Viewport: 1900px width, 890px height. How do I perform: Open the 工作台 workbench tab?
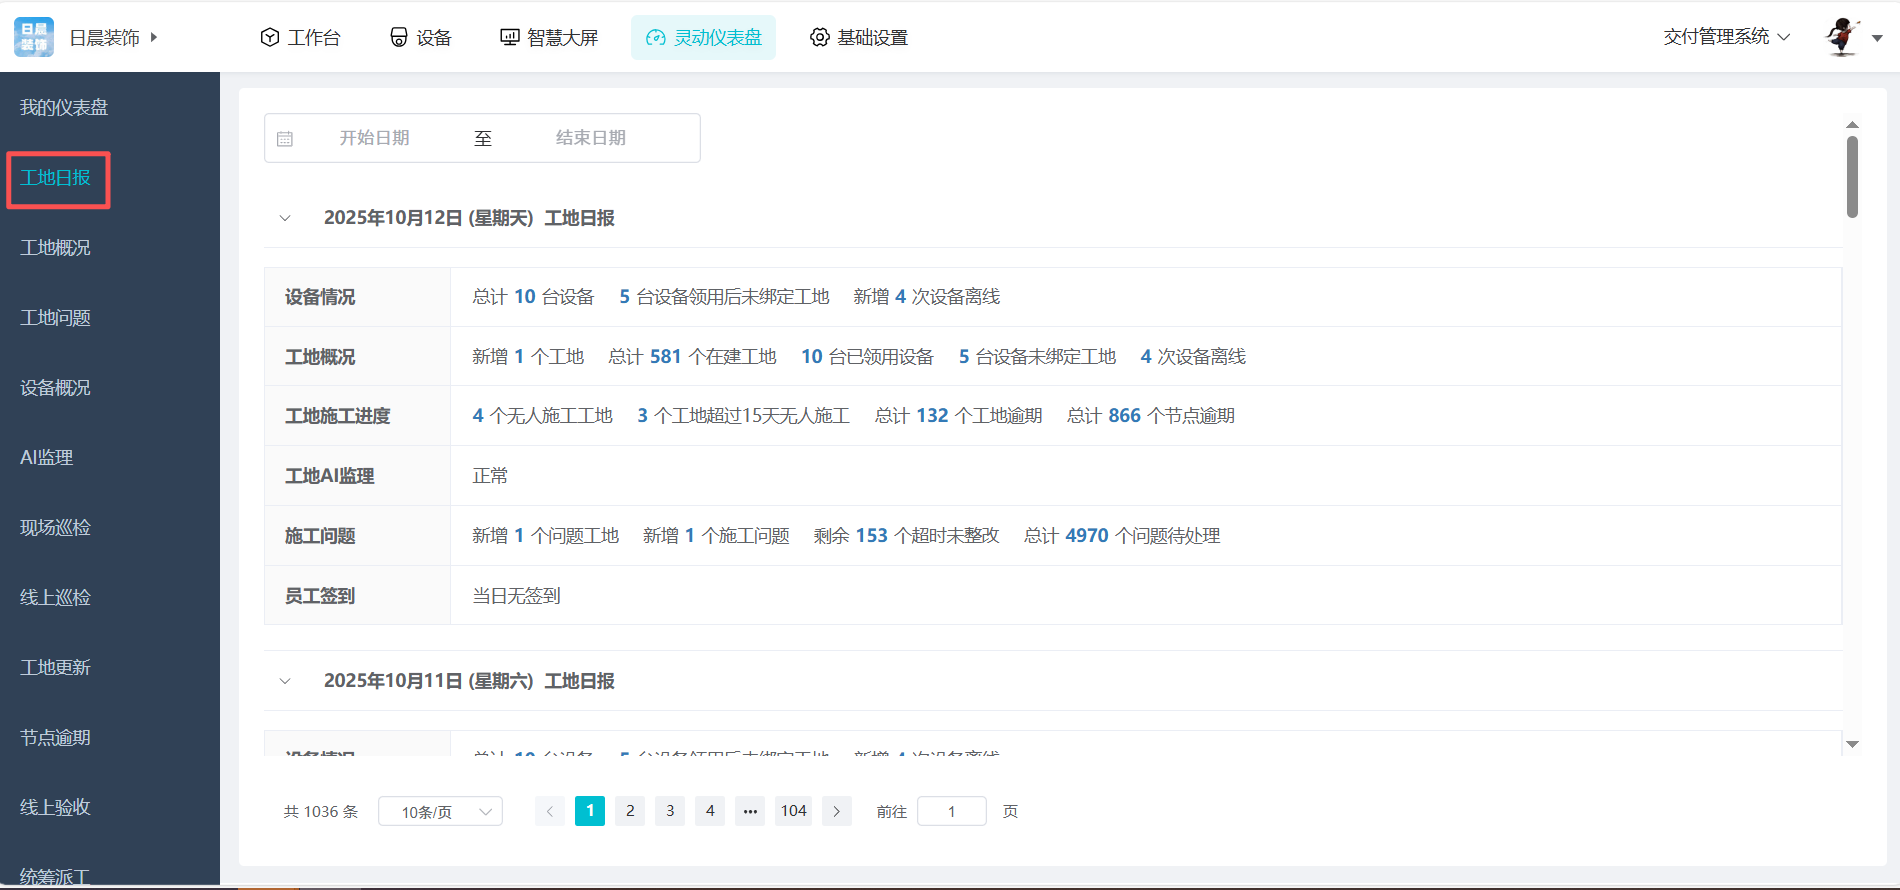pyautogui.click(x=300, y=37)
